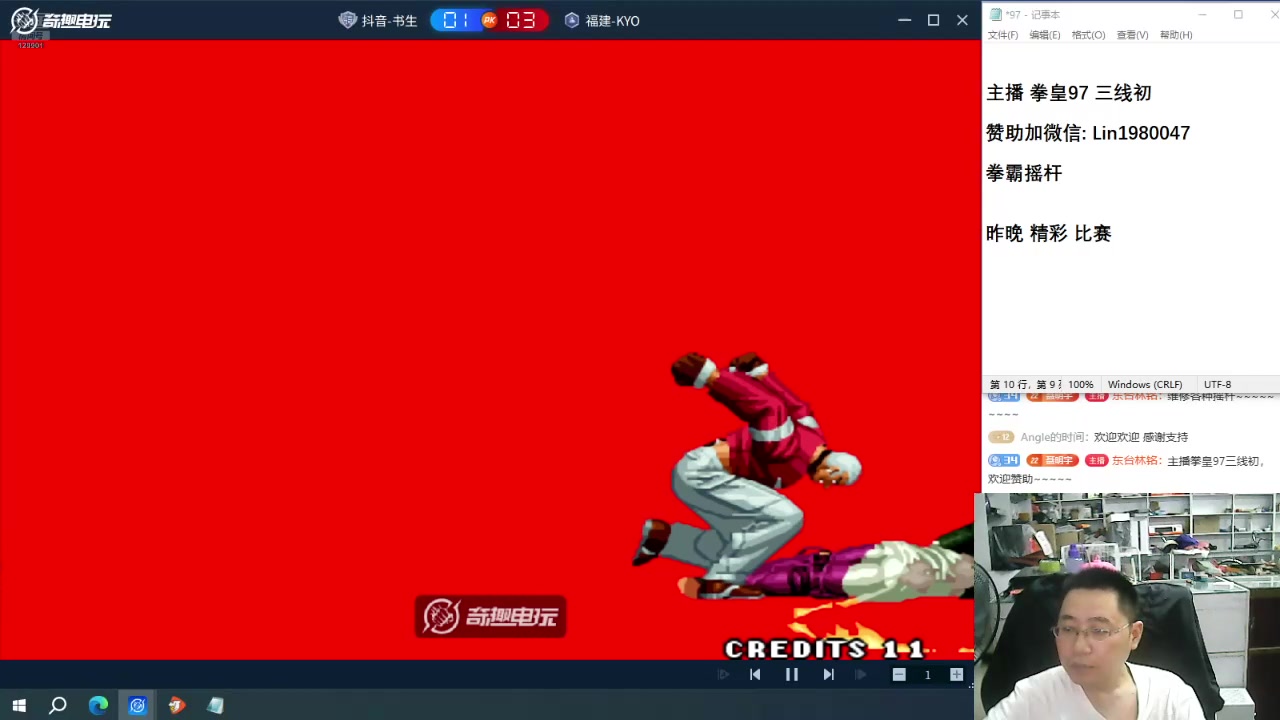Image resolution: width=1280 pixels, height=720 pixels.
Task: Click Notepad app icon in title bar
Action: click(996, 14)
